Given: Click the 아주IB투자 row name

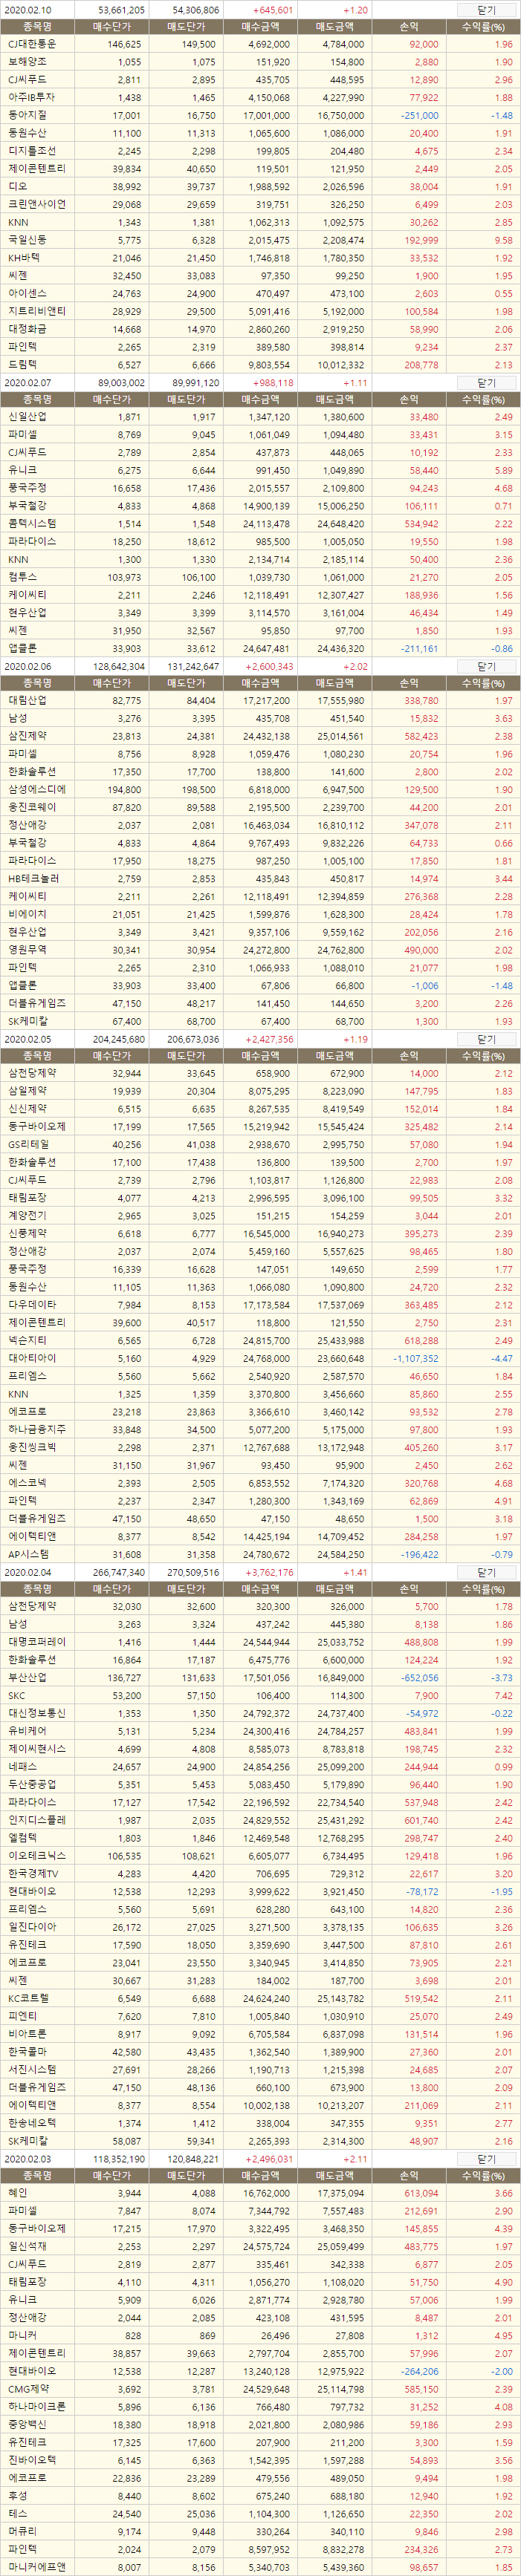Looking at the screenshot, I should click(31, 97).
